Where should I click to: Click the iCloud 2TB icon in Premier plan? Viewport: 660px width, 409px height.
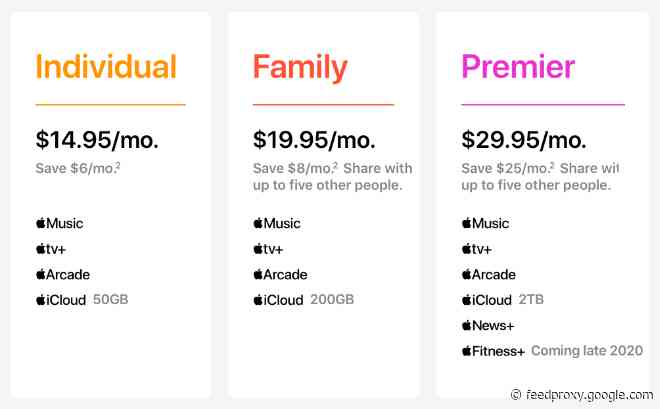(x=486, y=299)
